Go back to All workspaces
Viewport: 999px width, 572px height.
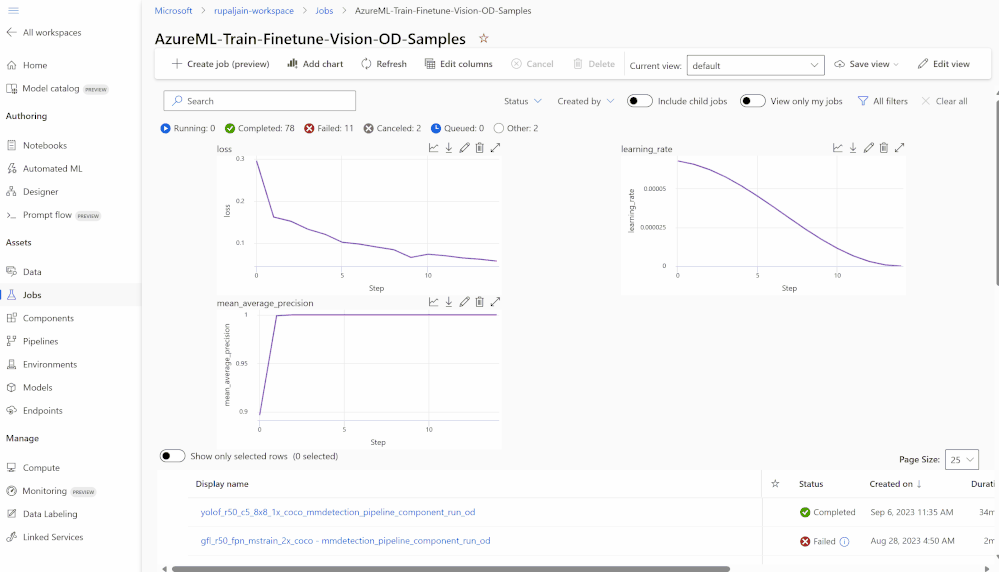[44, 32]
